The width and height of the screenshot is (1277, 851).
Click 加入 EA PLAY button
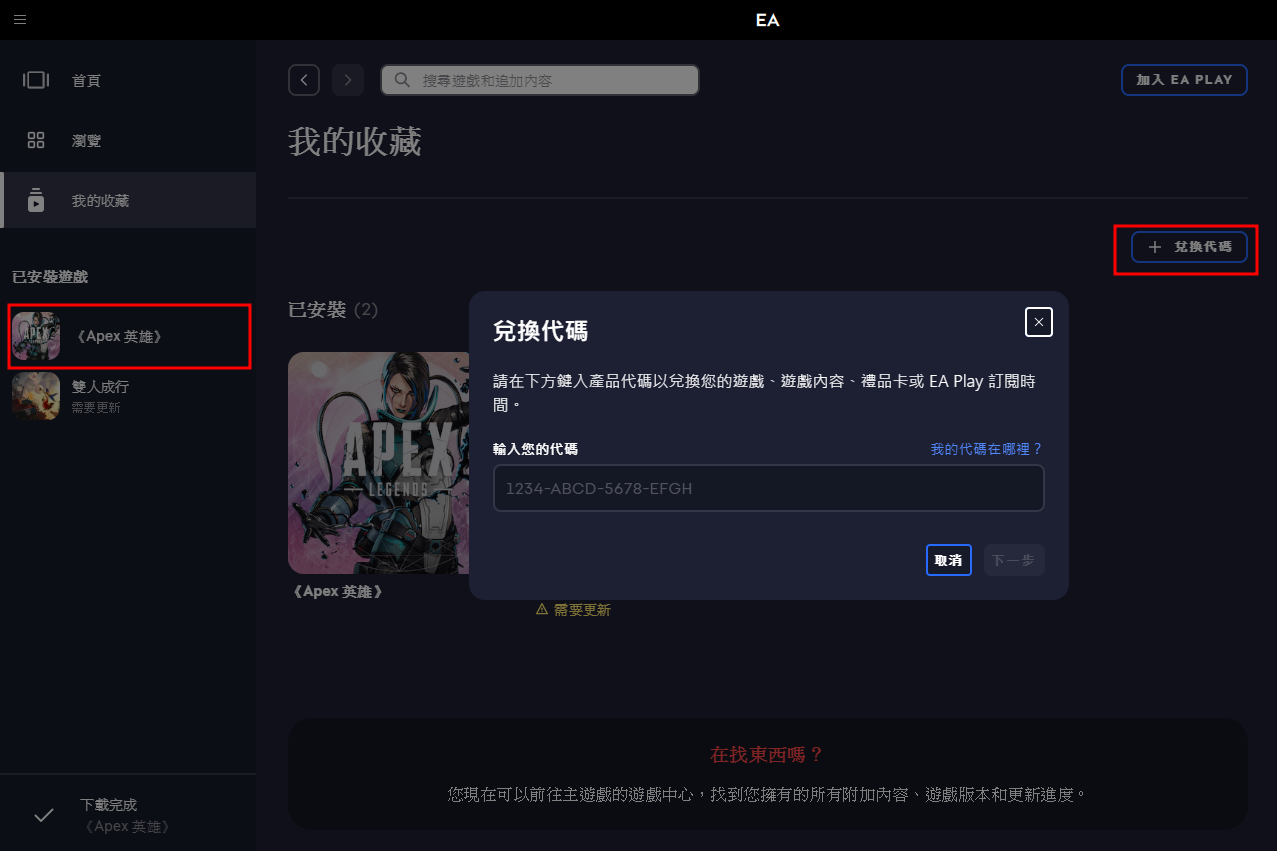point(1184,80)
